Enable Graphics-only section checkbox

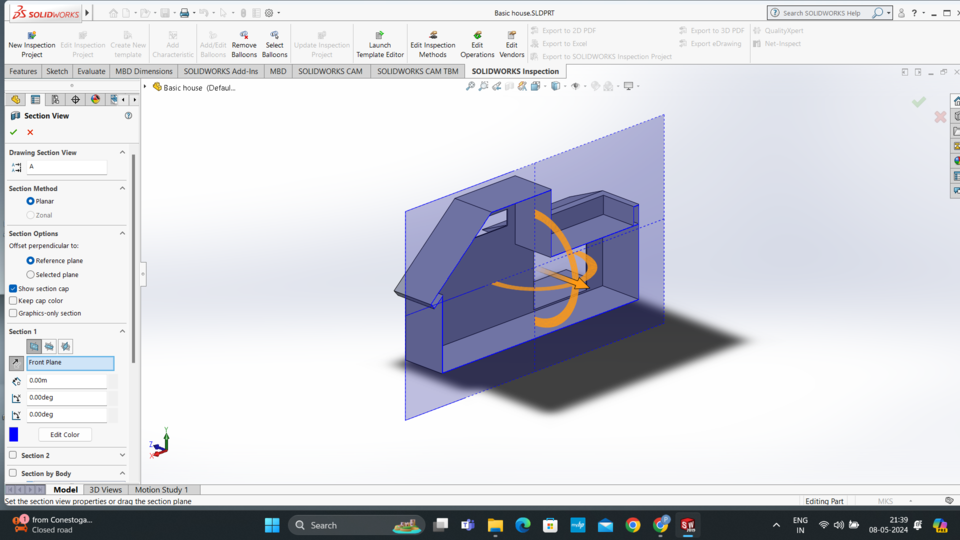click(x=13, y=313)
